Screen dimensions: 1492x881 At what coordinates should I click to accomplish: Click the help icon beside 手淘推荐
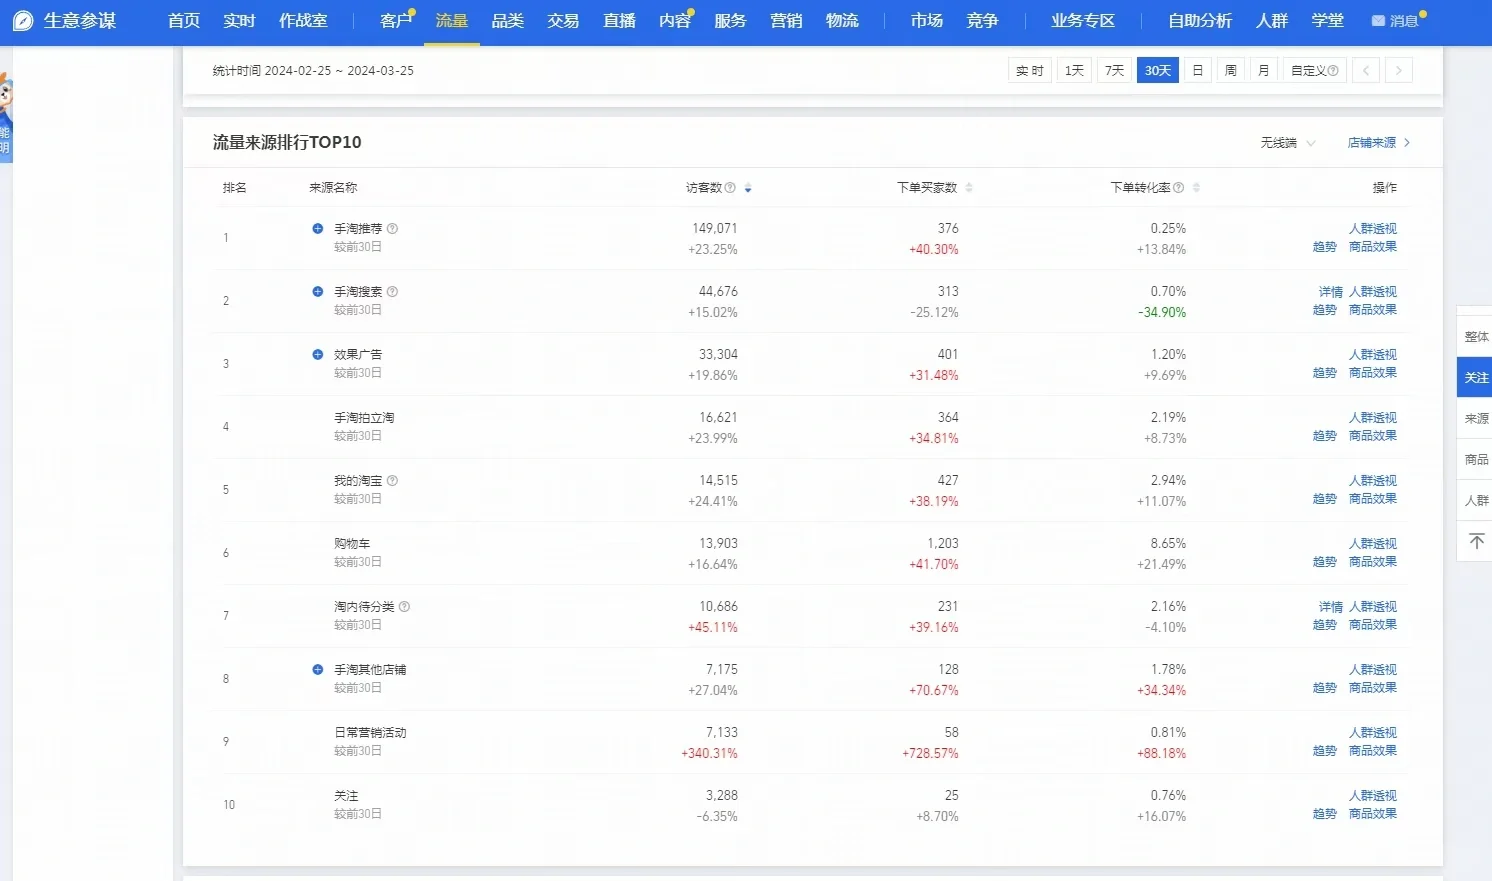pyautogui.click(x=392, y=228)
